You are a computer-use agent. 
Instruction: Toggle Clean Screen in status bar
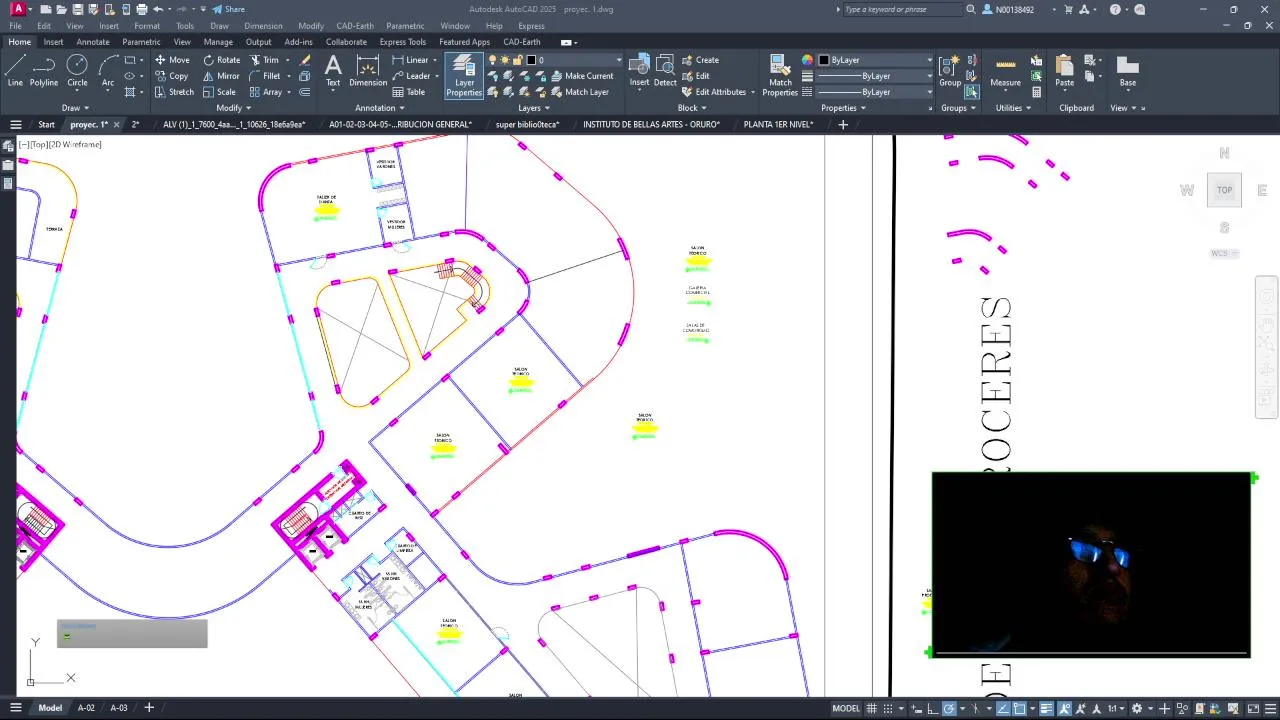click(x=1253, y=708)
